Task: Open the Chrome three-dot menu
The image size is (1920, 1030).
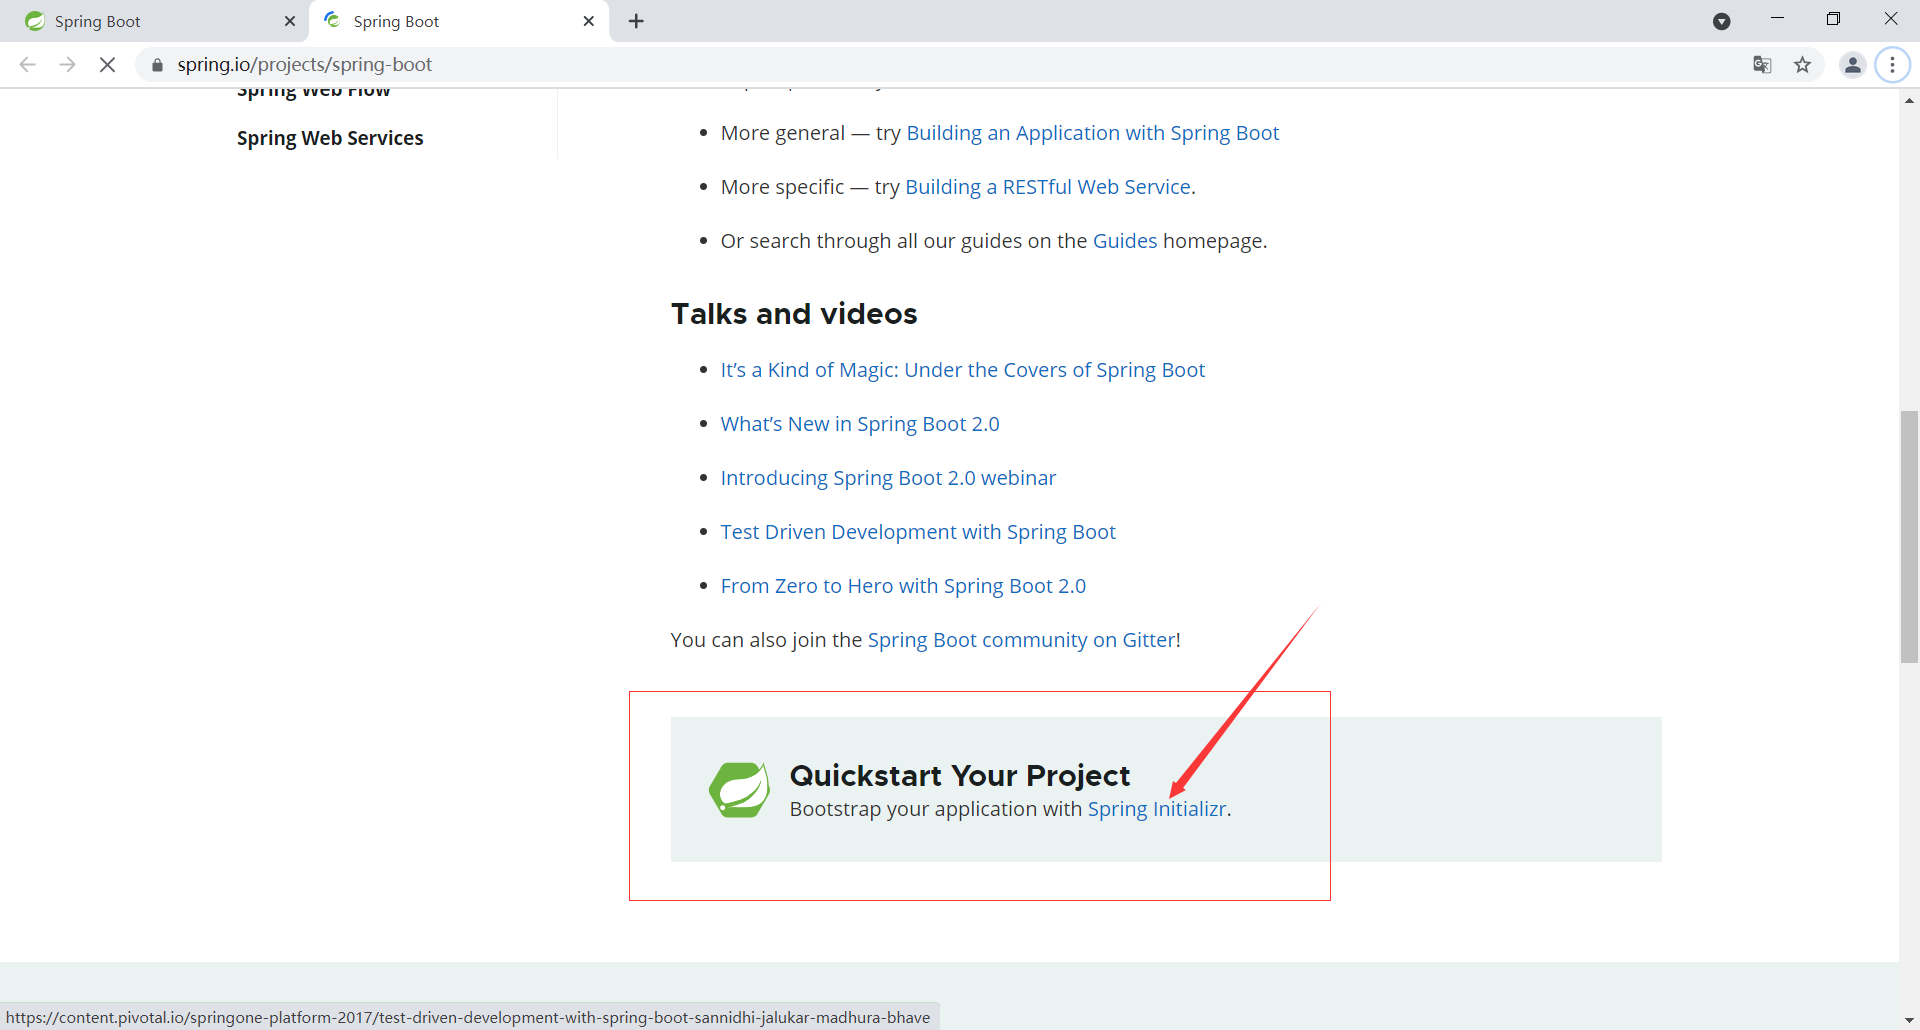Action: [x=1892, y=65]
